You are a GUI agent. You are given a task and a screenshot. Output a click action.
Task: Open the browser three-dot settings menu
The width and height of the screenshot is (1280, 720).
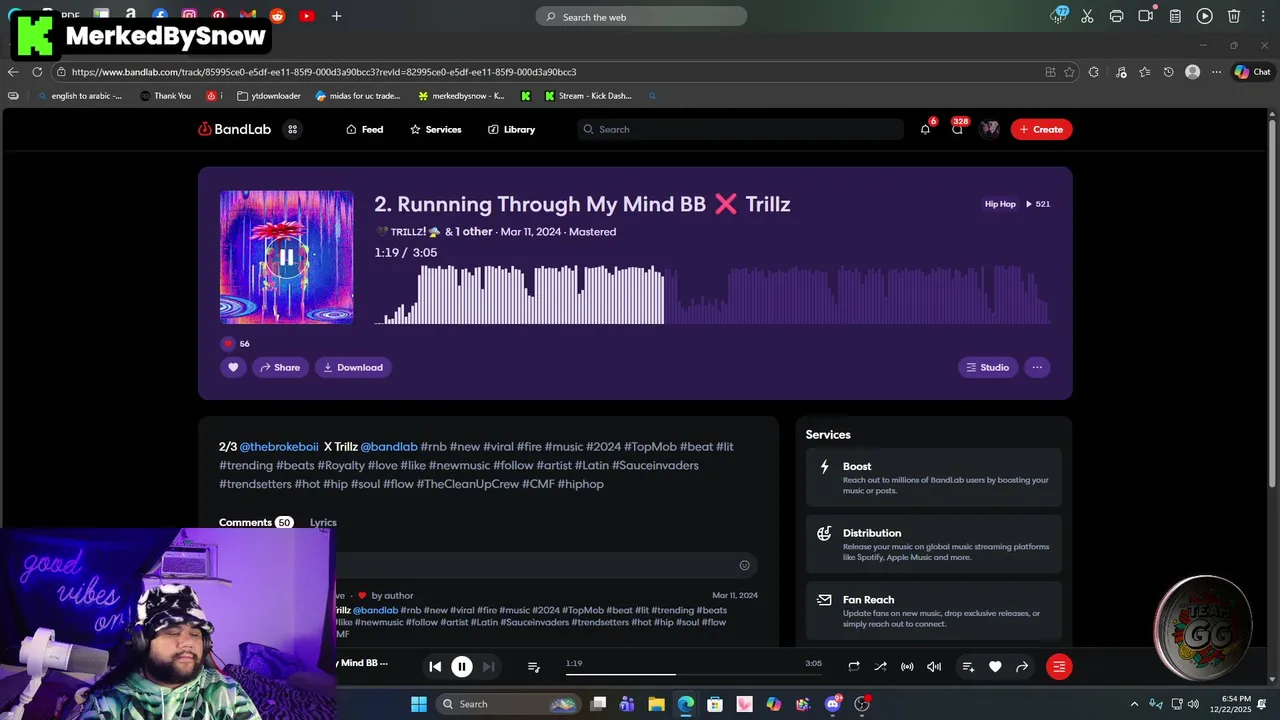(1216, 72)
